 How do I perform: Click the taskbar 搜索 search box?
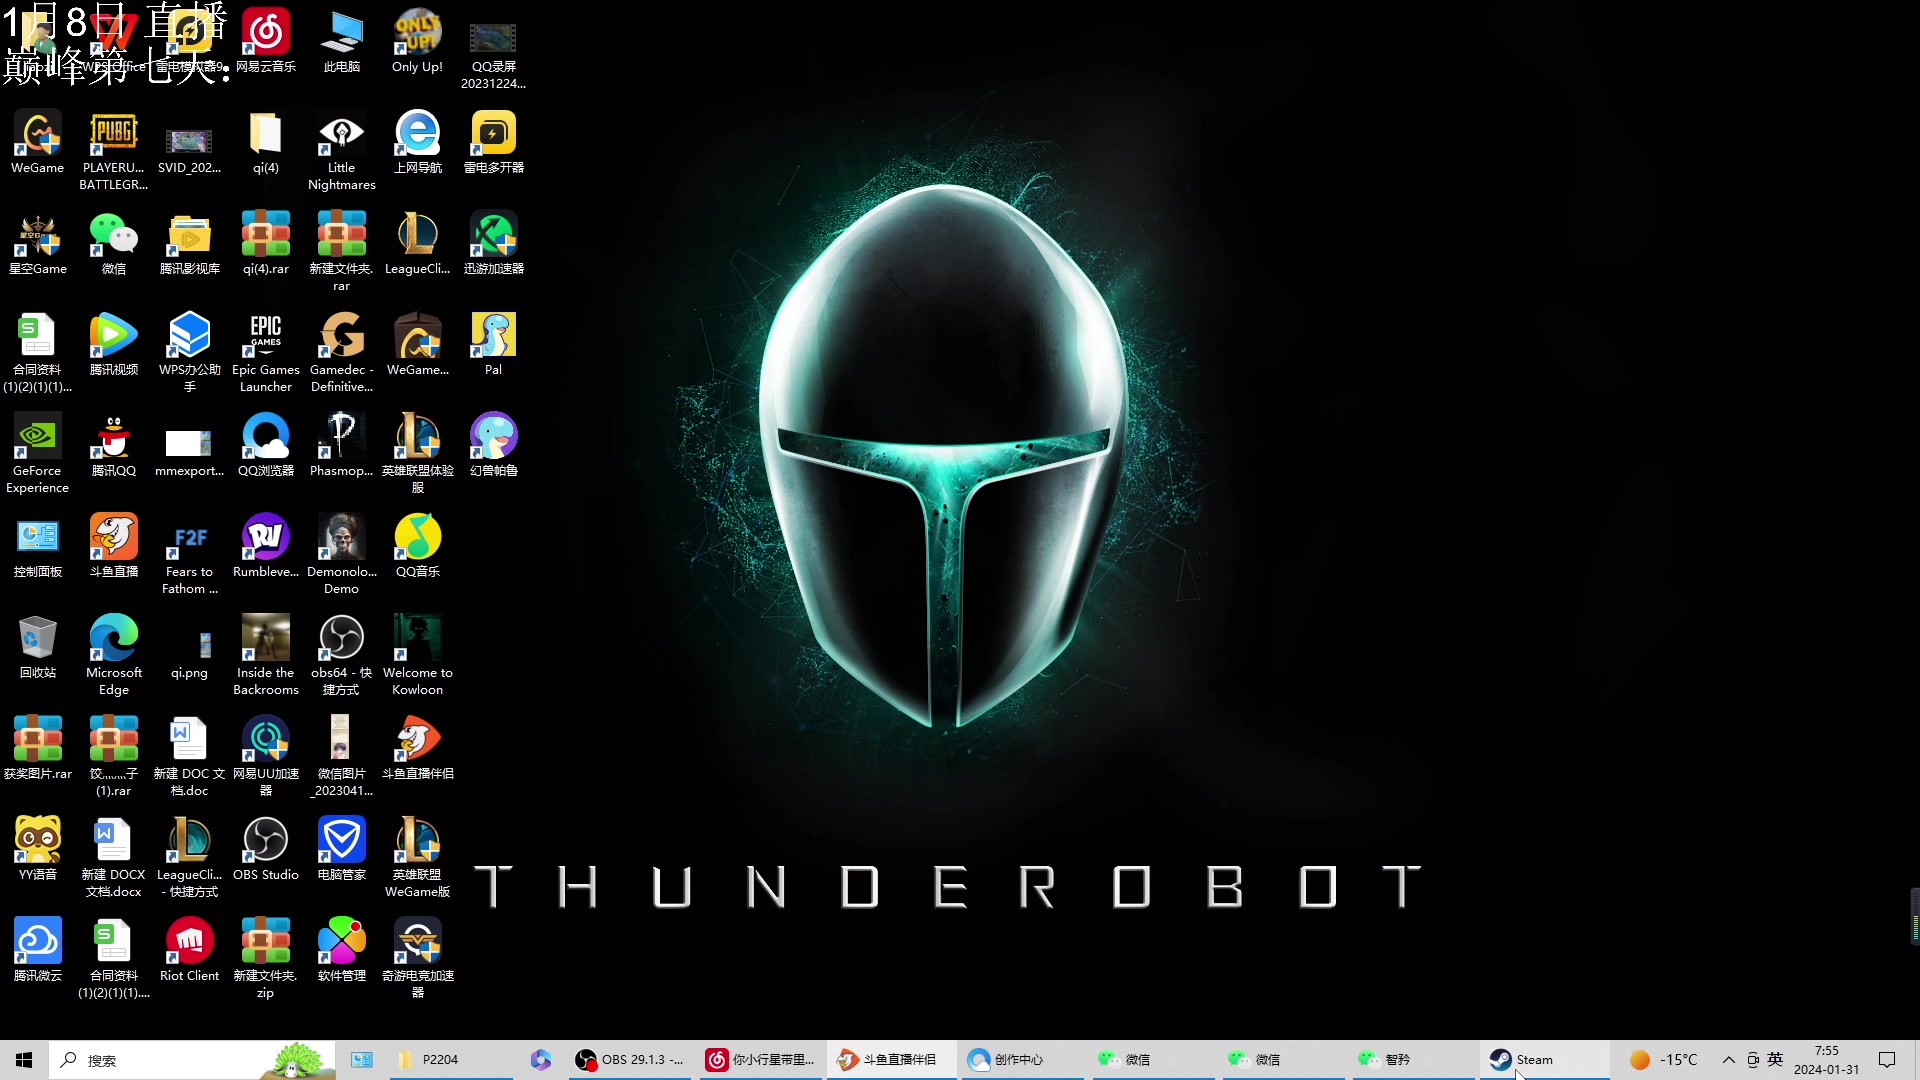click(192, 1060)
